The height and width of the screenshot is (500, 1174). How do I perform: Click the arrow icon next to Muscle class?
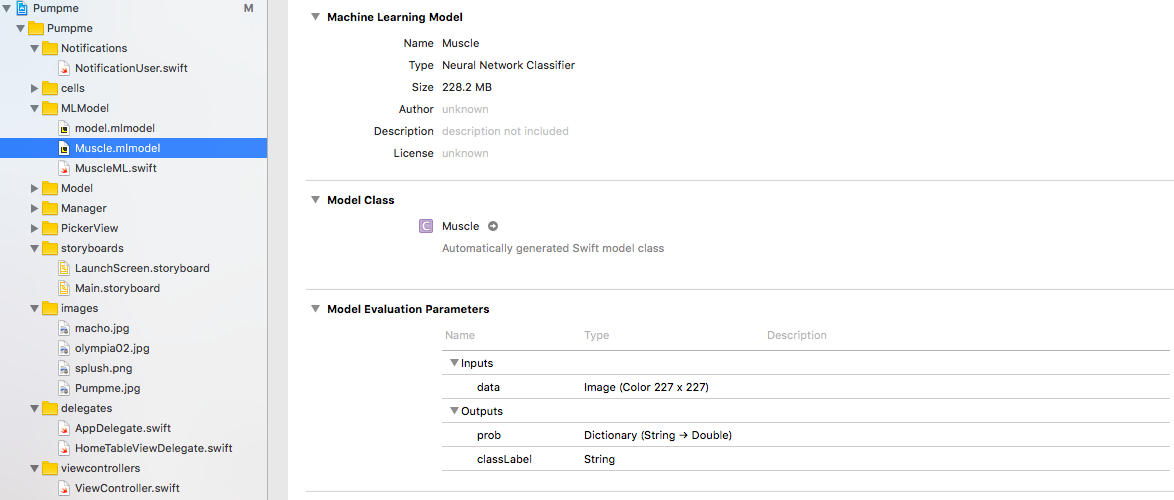pos(493,226)
